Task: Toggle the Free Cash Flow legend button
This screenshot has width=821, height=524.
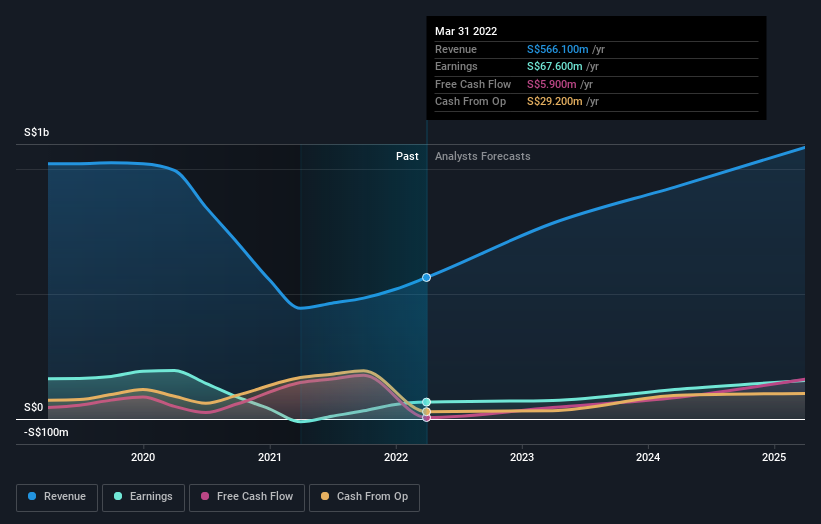Action: click(247, 497)
